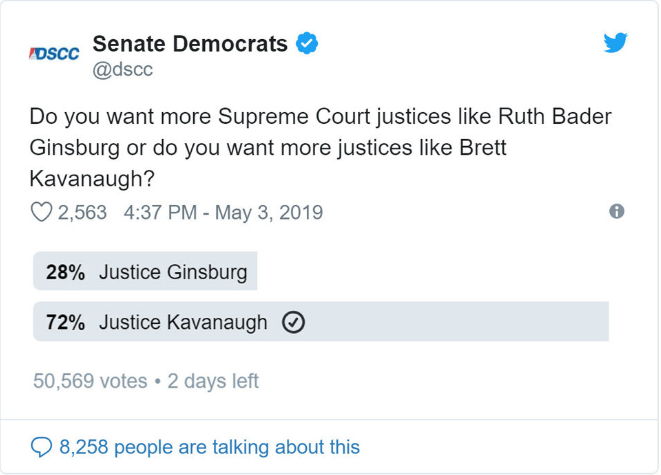661x475 pixels.
Task: Click the checkmark beside Justice Kavanaugh
Action: pos(294,322)
